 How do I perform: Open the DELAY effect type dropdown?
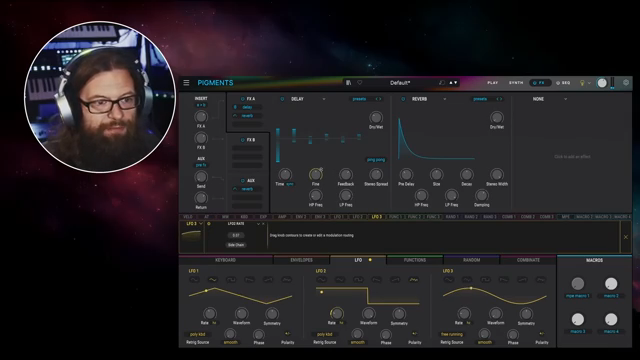point(324,99)
